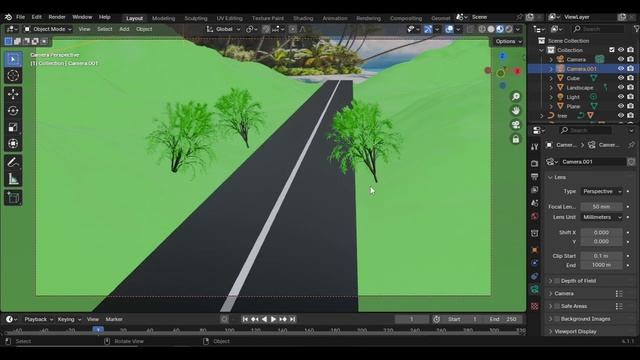Open the Options dropdown in viewport

pyautogui.click(x=509, y=41)
